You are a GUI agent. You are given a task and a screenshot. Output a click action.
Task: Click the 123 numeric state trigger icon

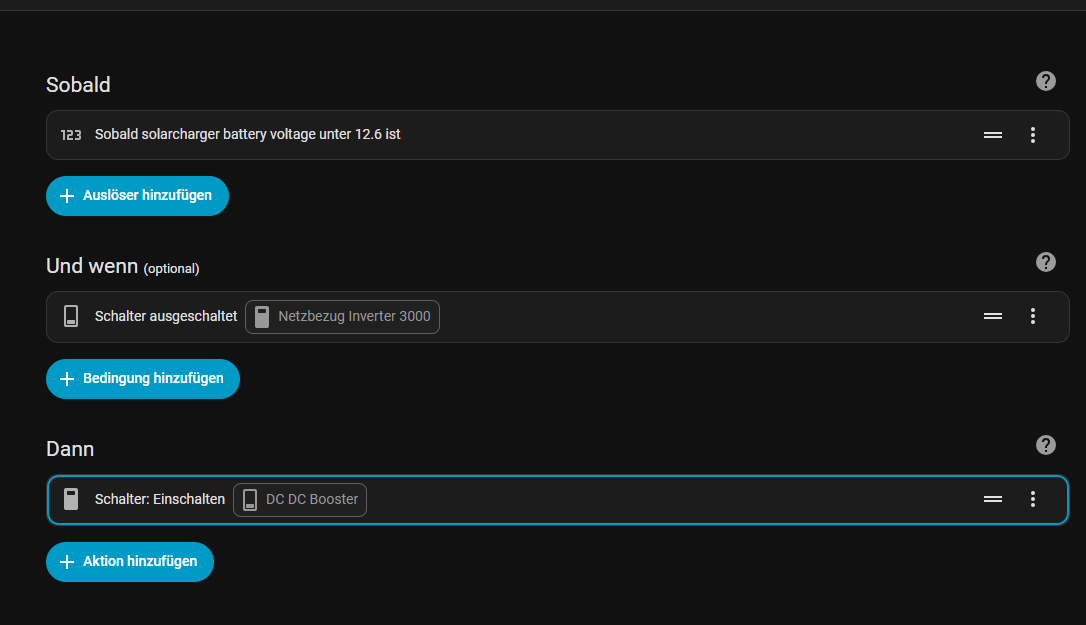pyautogui.click(x=71, y=135)
